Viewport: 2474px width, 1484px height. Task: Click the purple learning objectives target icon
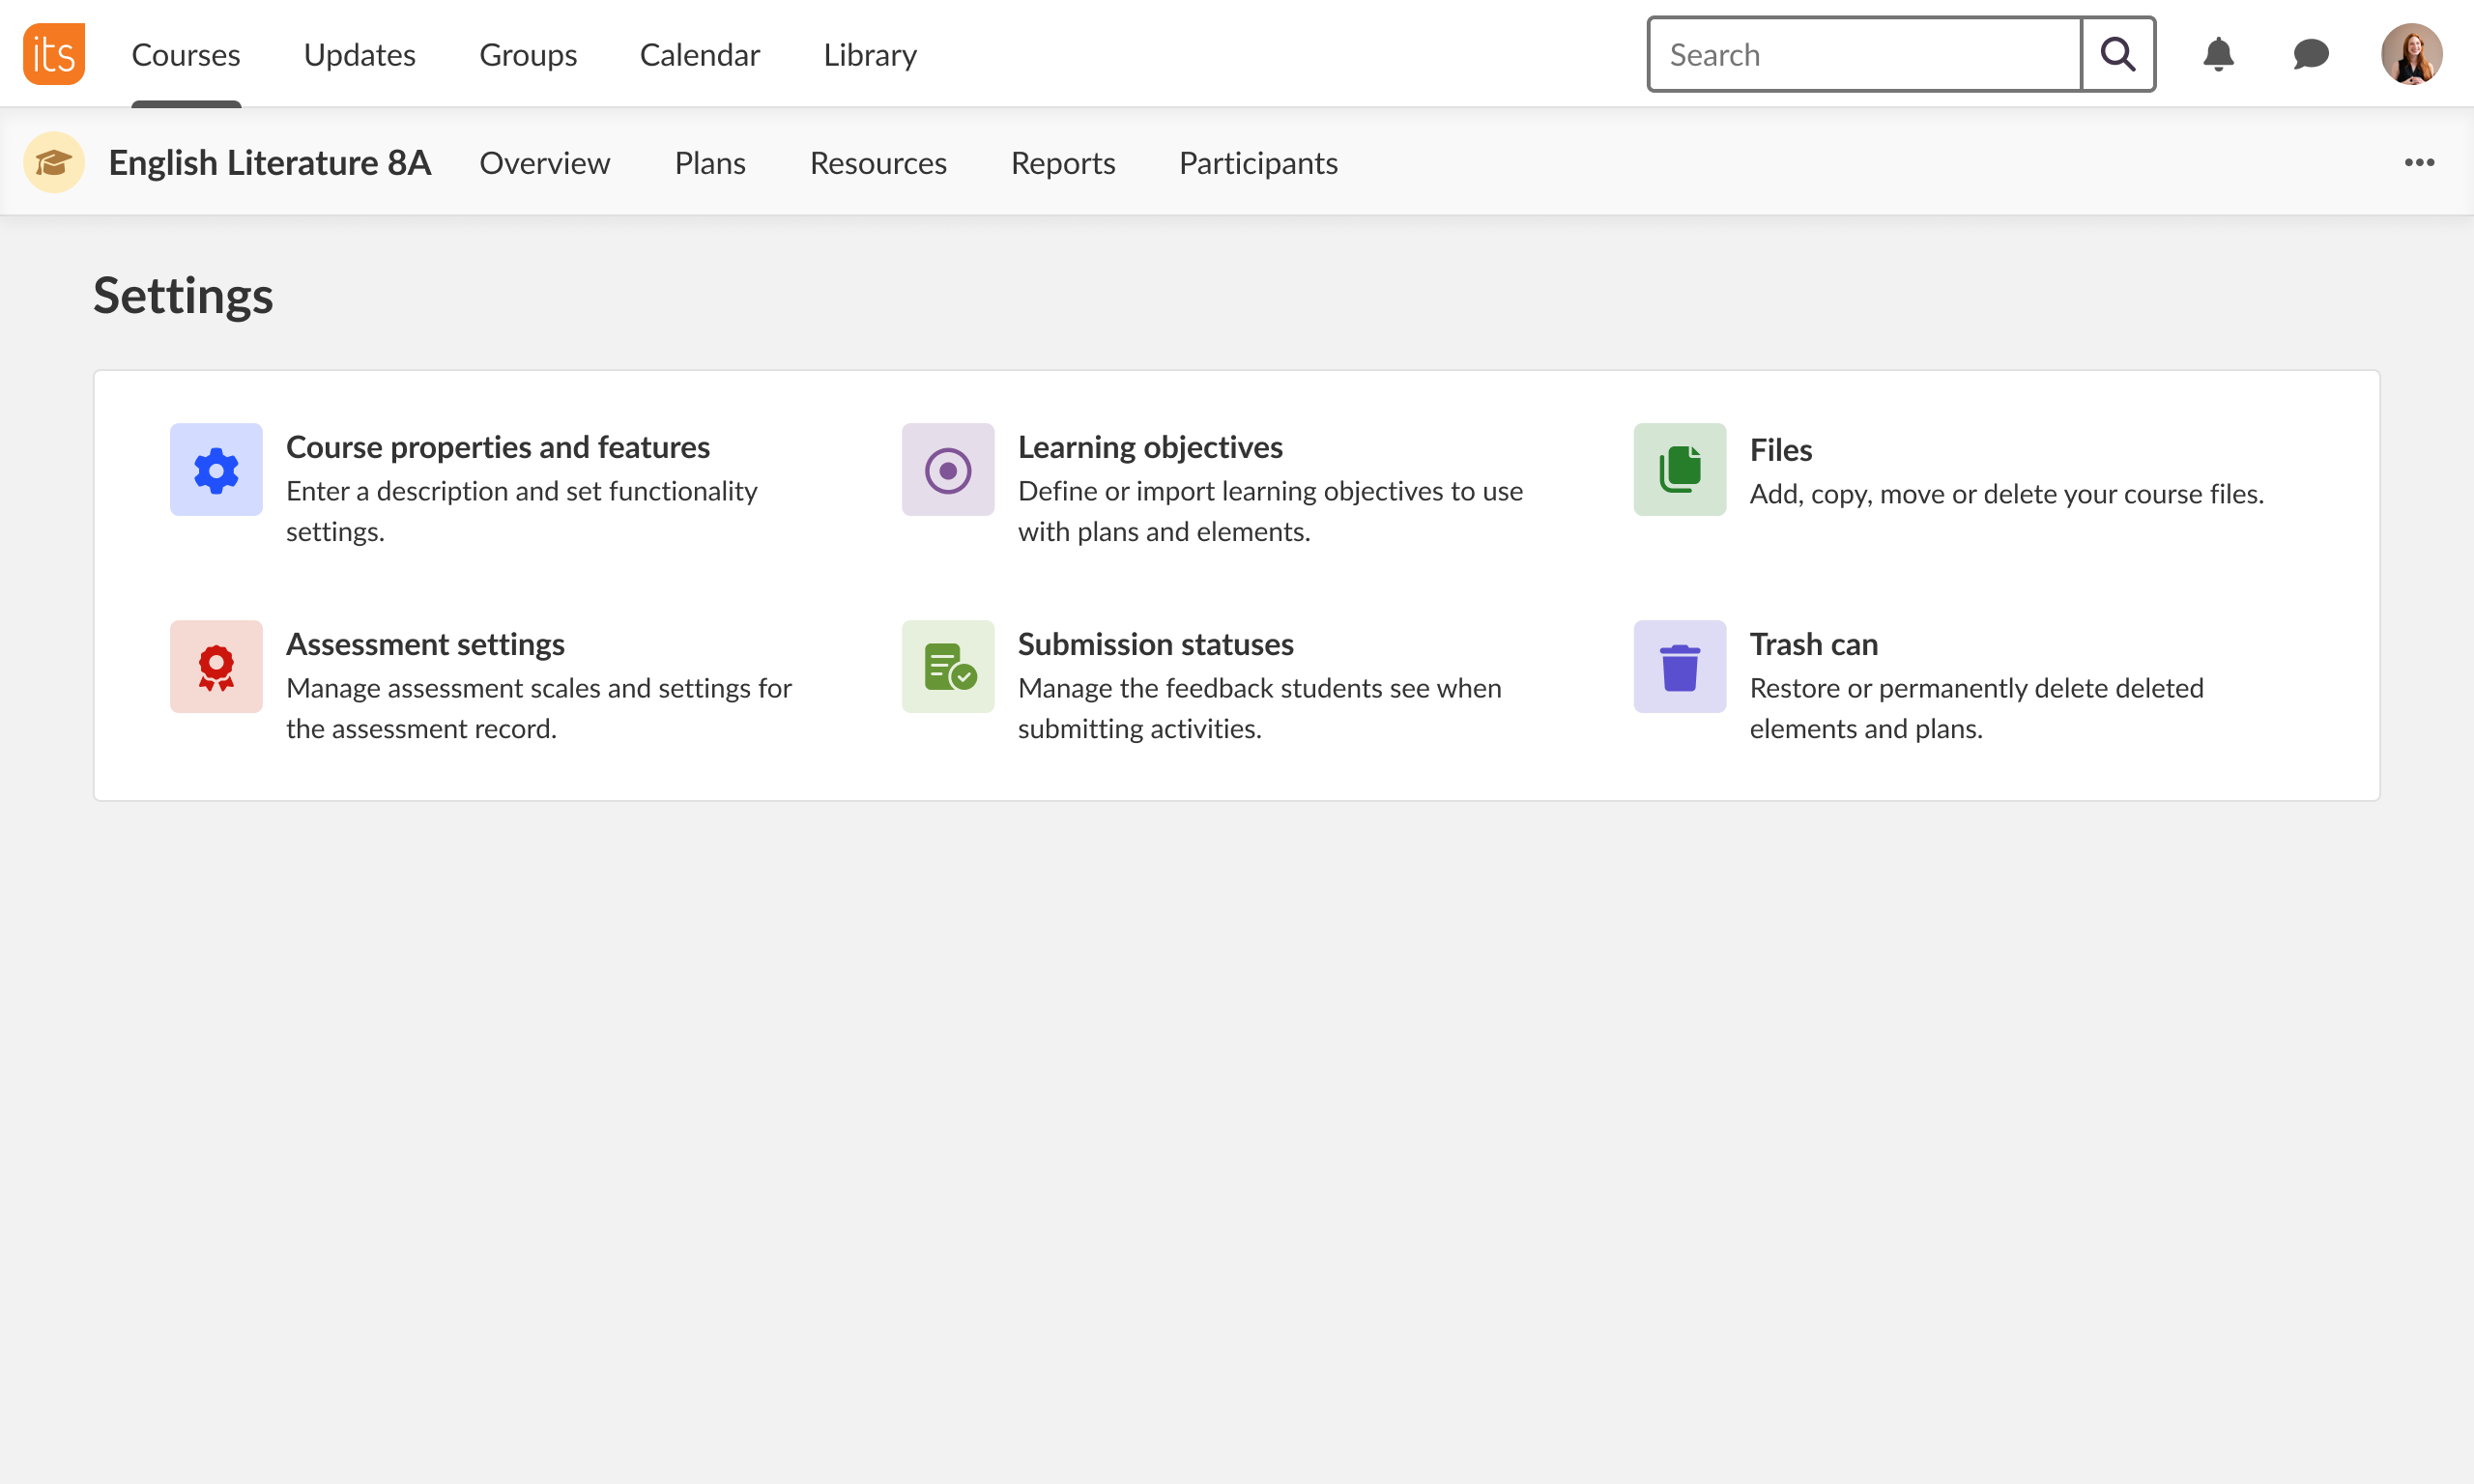click(x=948, y=470)
